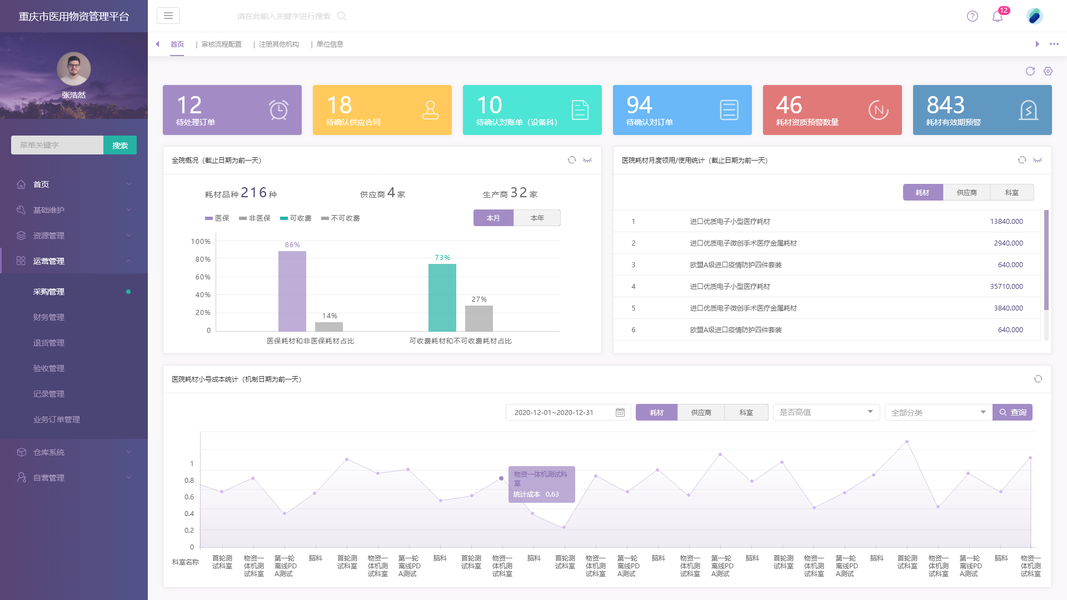Refresh the dashboard using top-right refresh icon

click(x=1030, y=71)
